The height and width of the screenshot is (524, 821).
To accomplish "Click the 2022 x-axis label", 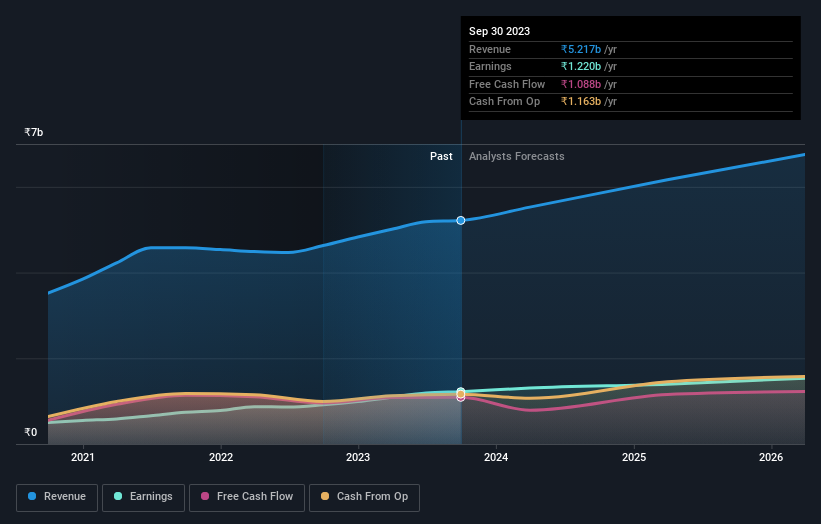I will [221, 458].
